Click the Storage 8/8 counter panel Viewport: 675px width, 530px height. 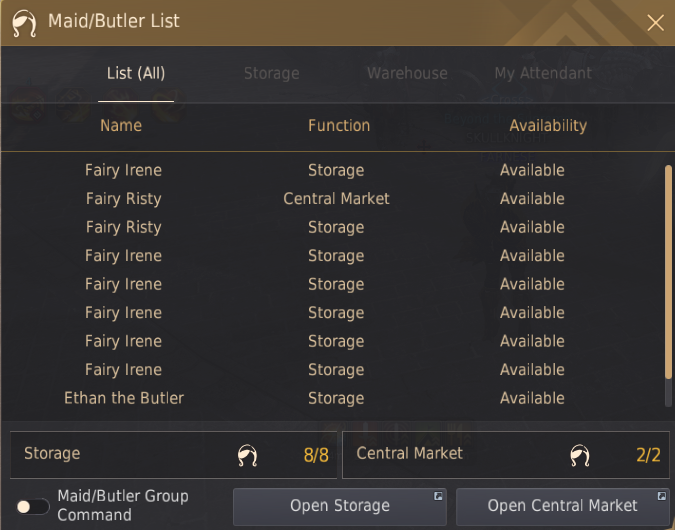(x=173, y=455)
